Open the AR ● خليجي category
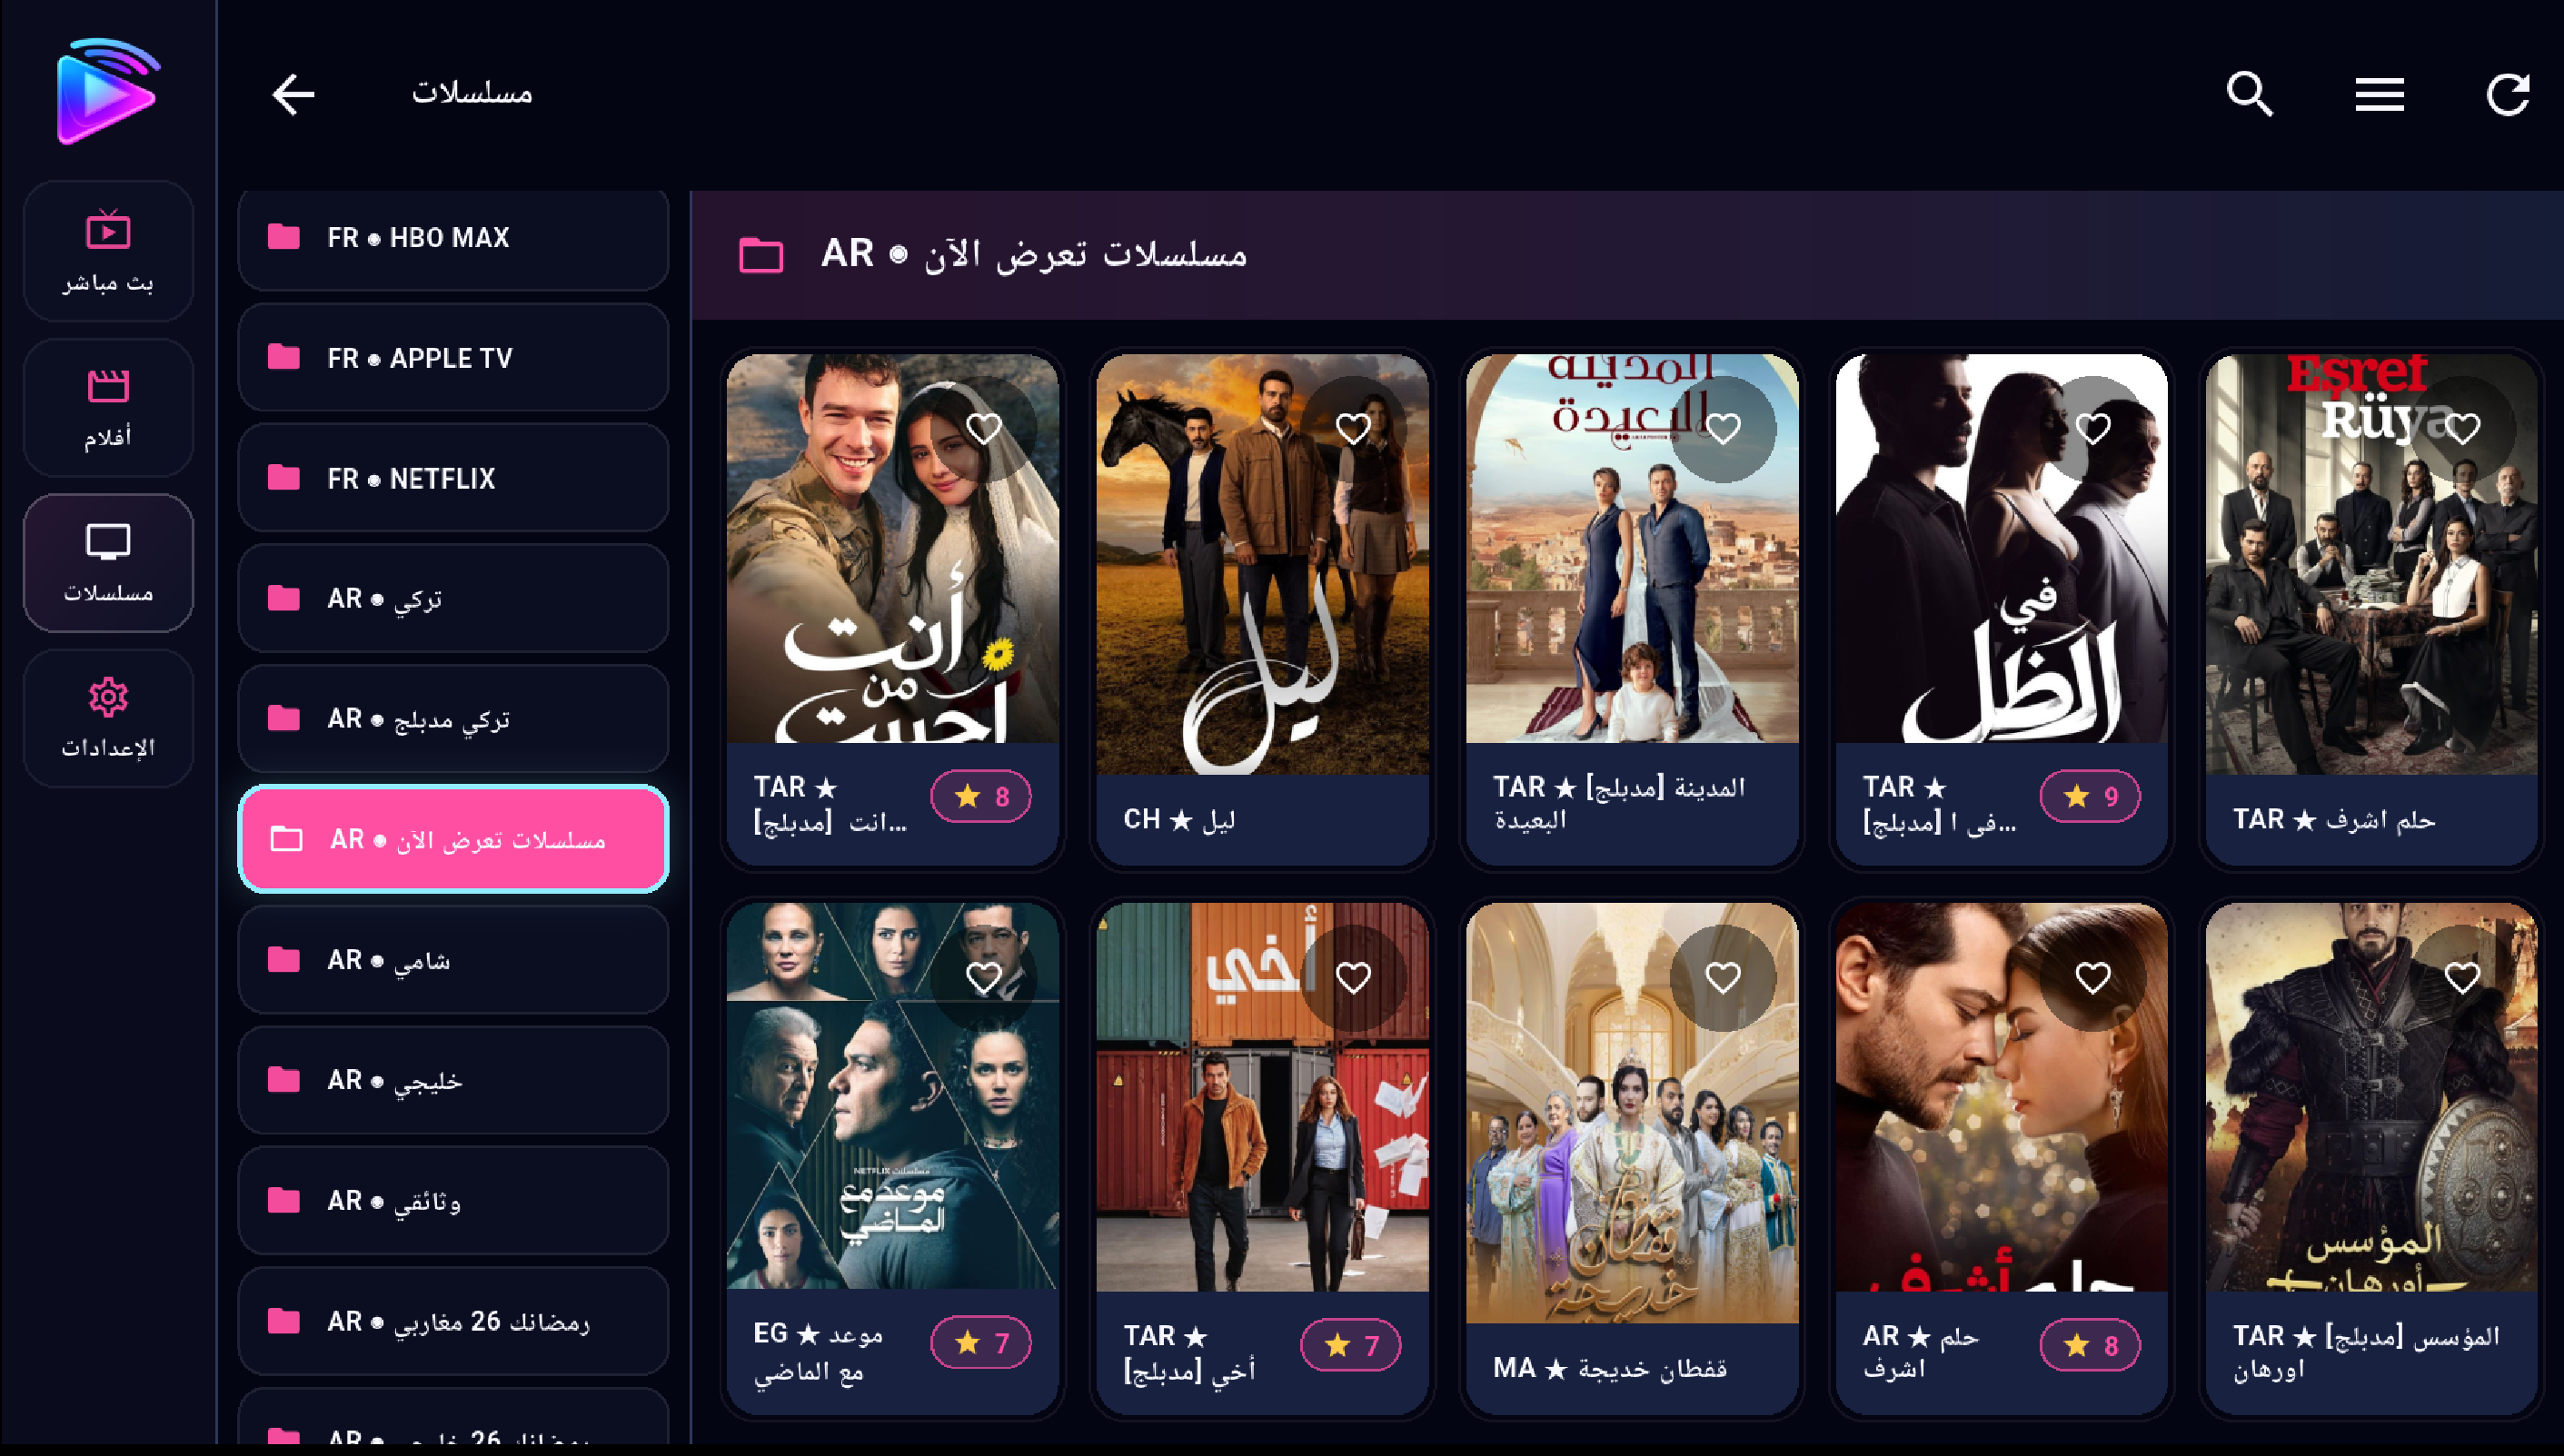 click(x=453, y=1080)
